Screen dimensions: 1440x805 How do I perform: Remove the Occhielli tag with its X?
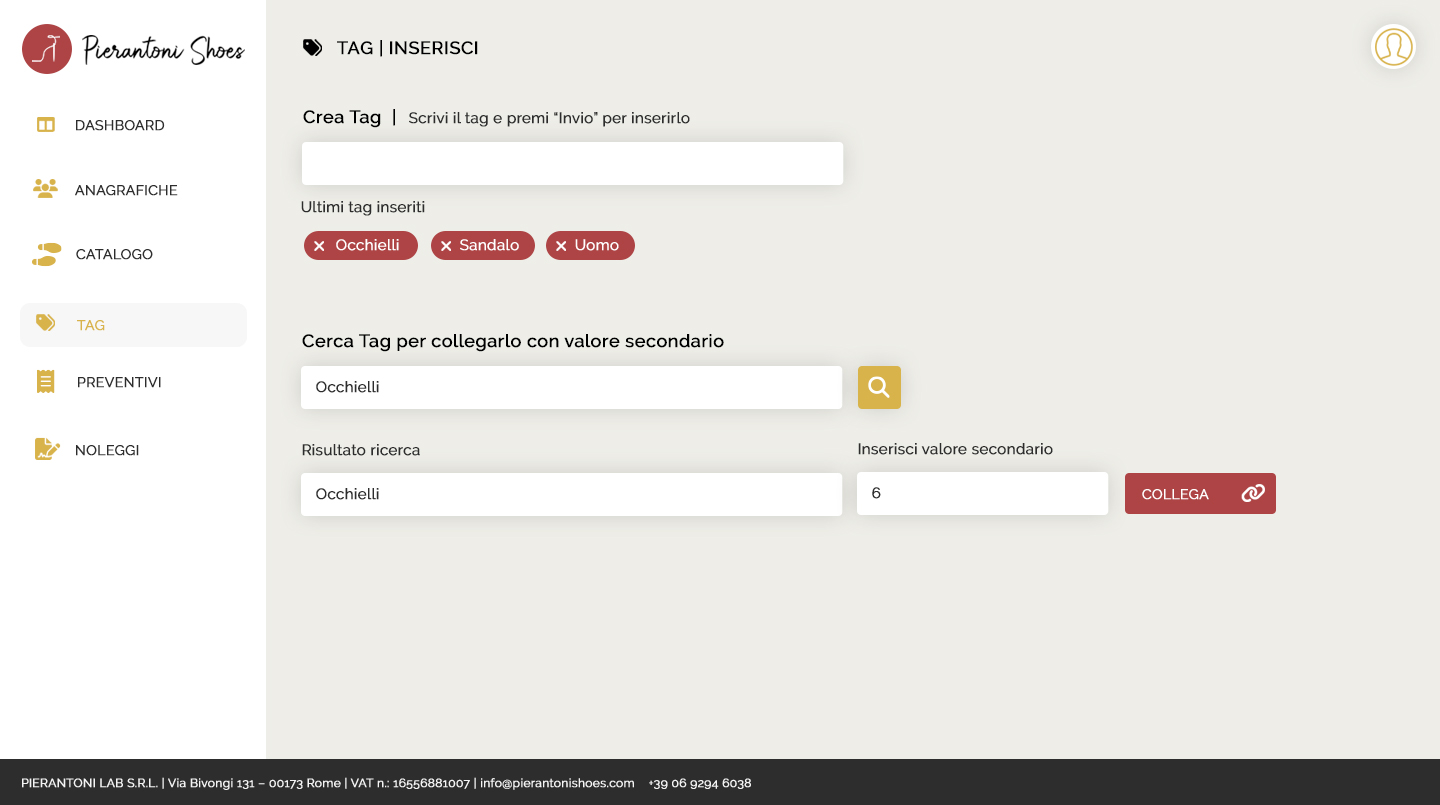click(x=319, y=246)
